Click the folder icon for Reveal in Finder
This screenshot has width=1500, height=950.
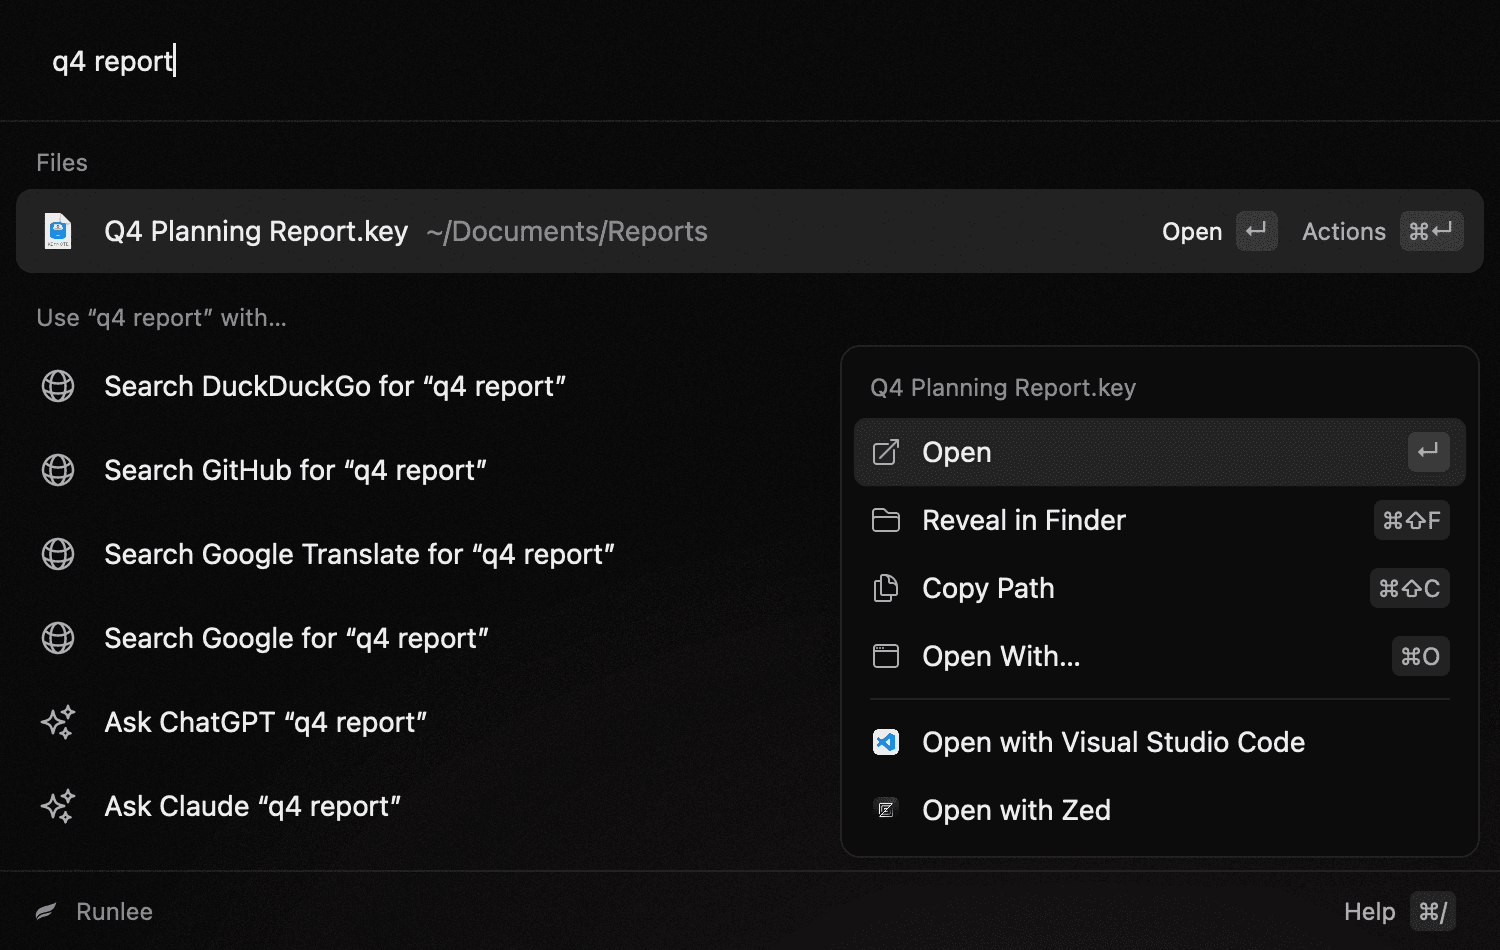click(886, 520)
